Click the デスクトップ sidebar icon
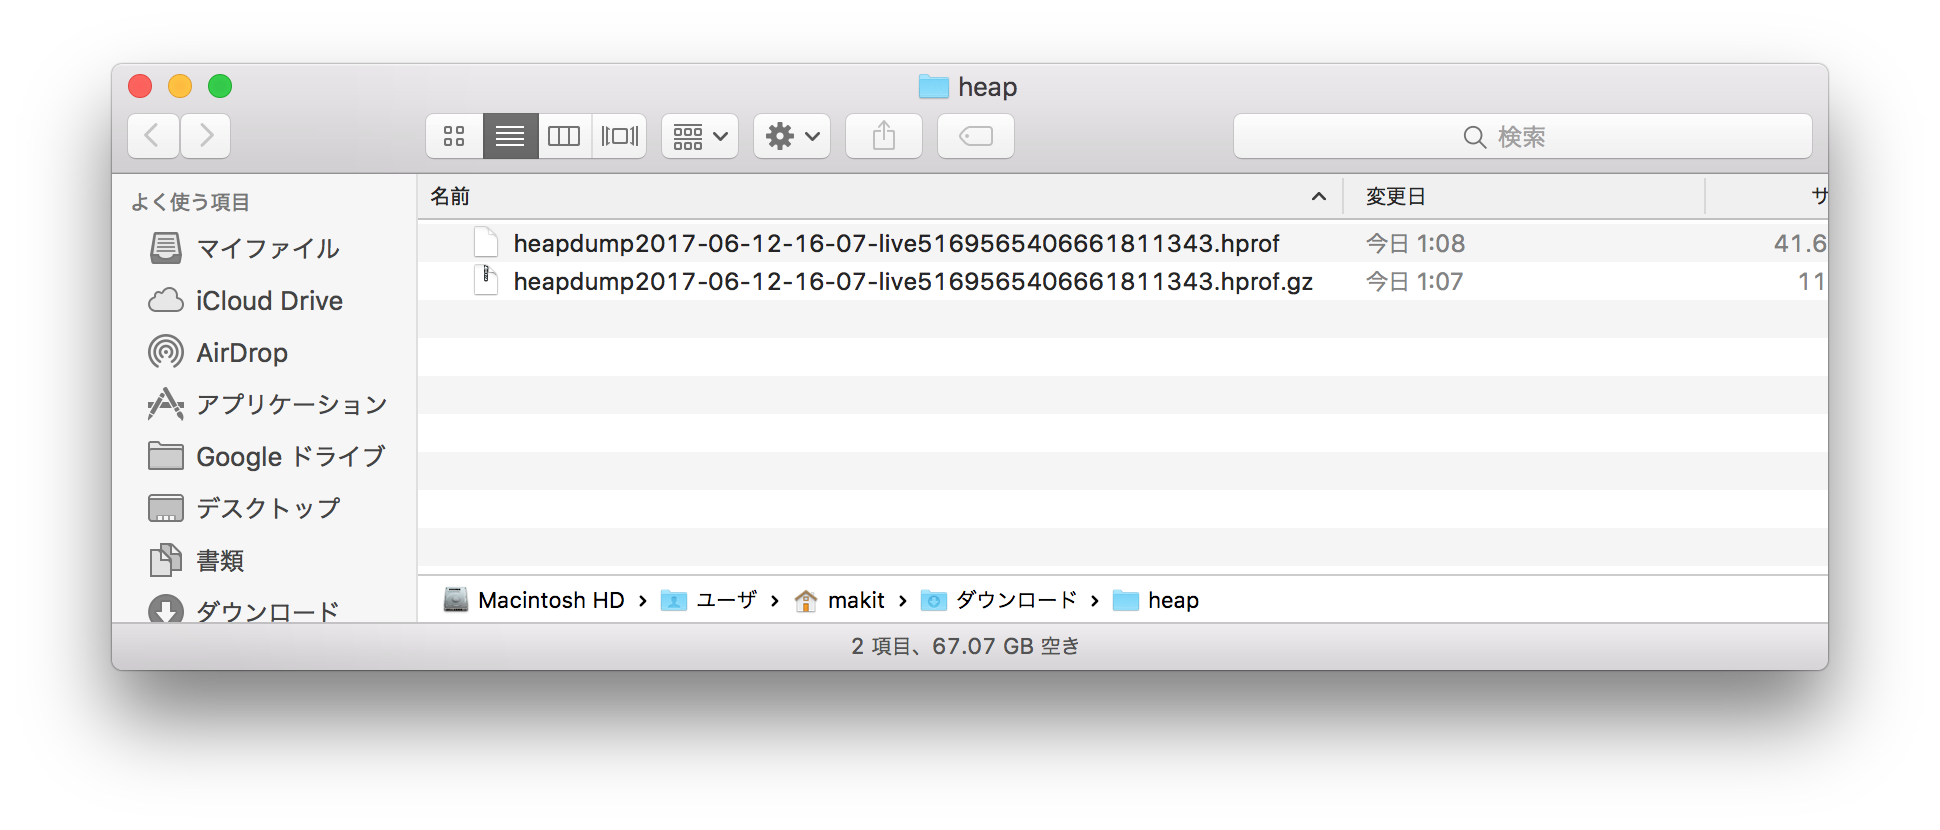 coord(166,508)
